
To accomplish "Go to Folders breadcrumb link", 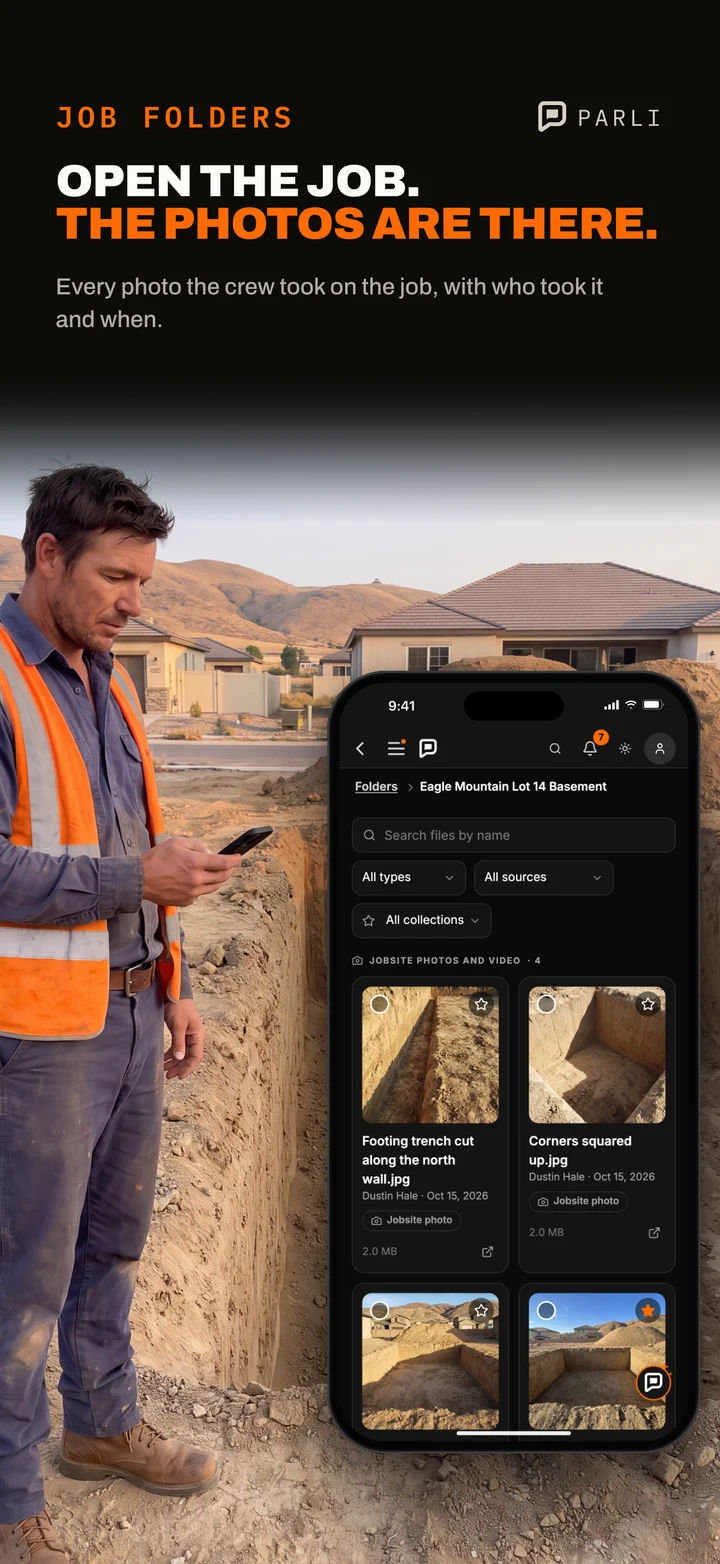I will (x=376, y=786).
